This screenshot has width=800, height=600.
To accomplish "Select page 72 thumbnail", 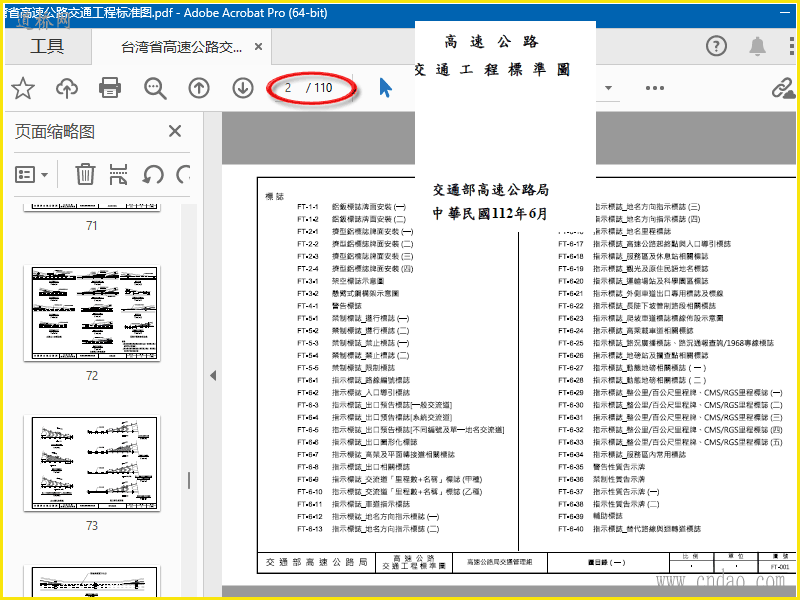I will click(94, 313).
